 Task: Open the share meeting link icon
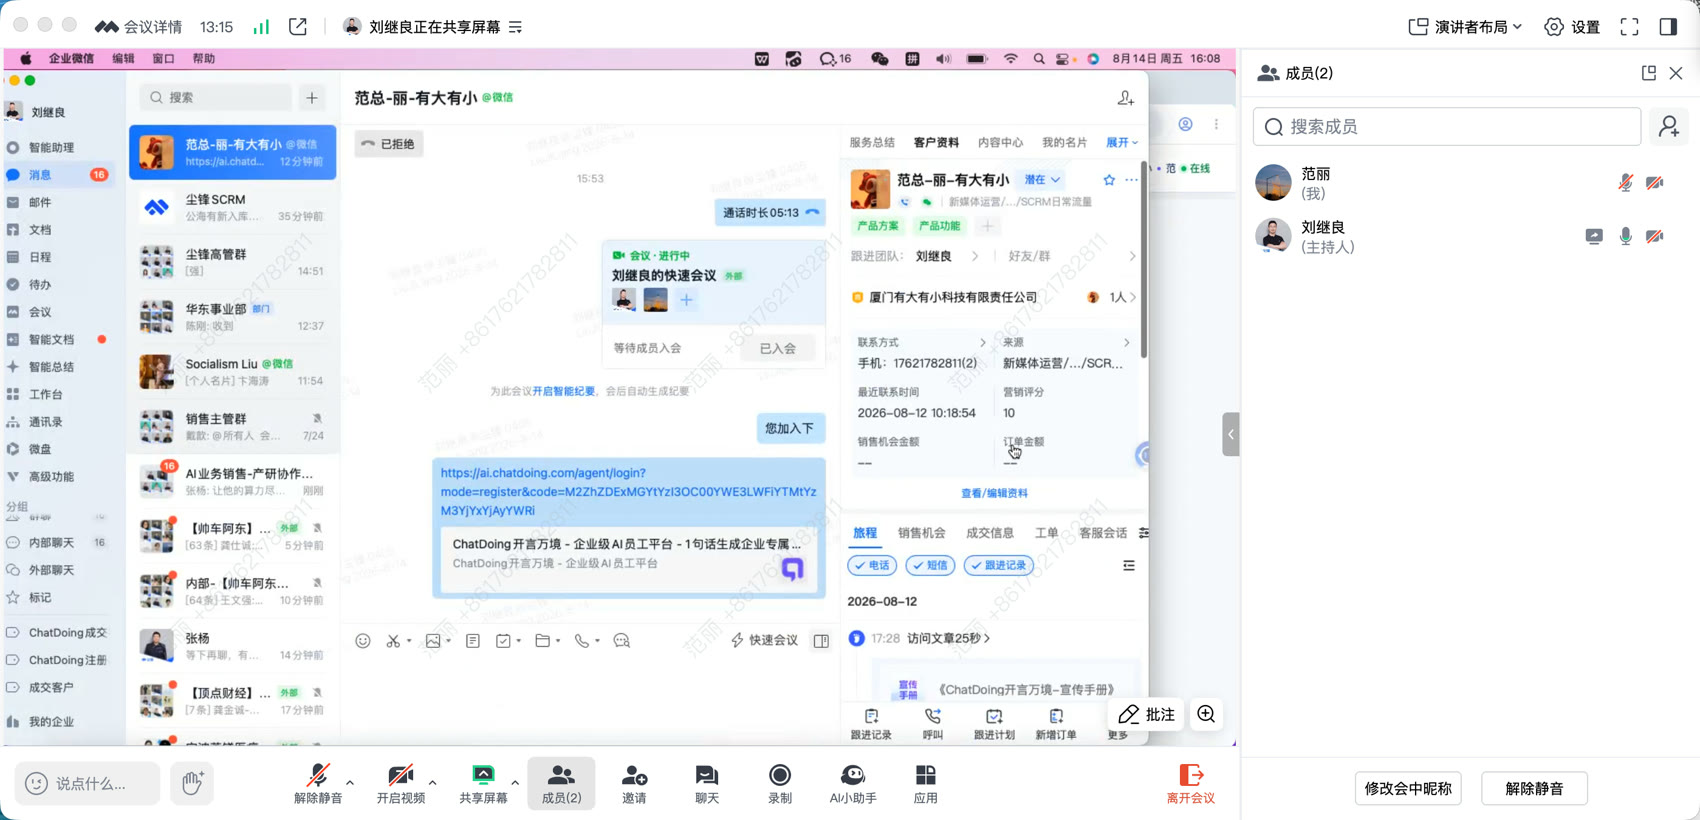(298, 27)
